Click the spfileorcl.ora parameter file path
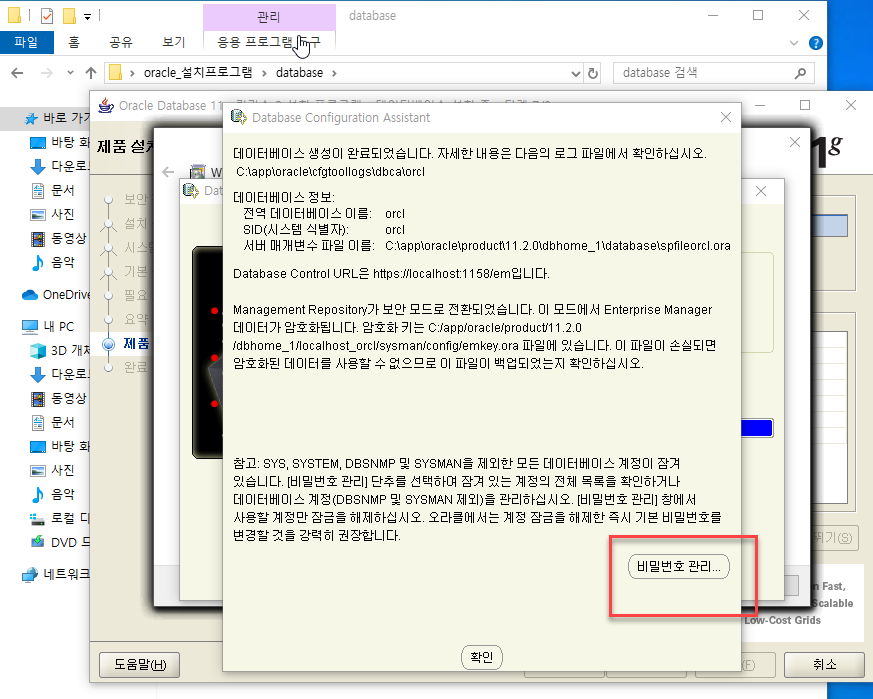Image resolution: width=873 pixels, height=699 pixels. pyautogui.click(x=557, y=246)
